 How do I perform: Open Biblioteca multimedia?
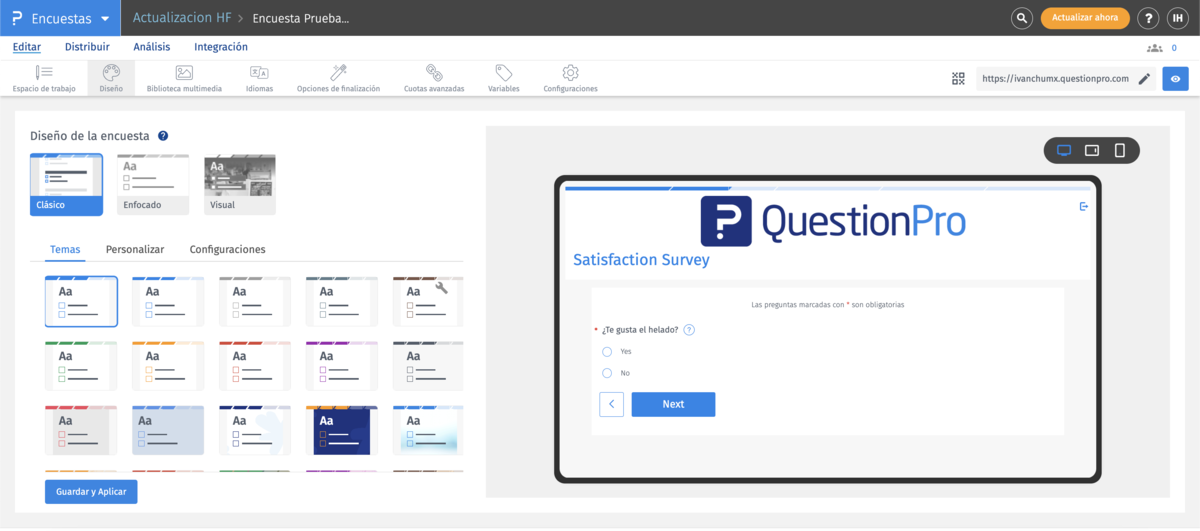point(184,78)
